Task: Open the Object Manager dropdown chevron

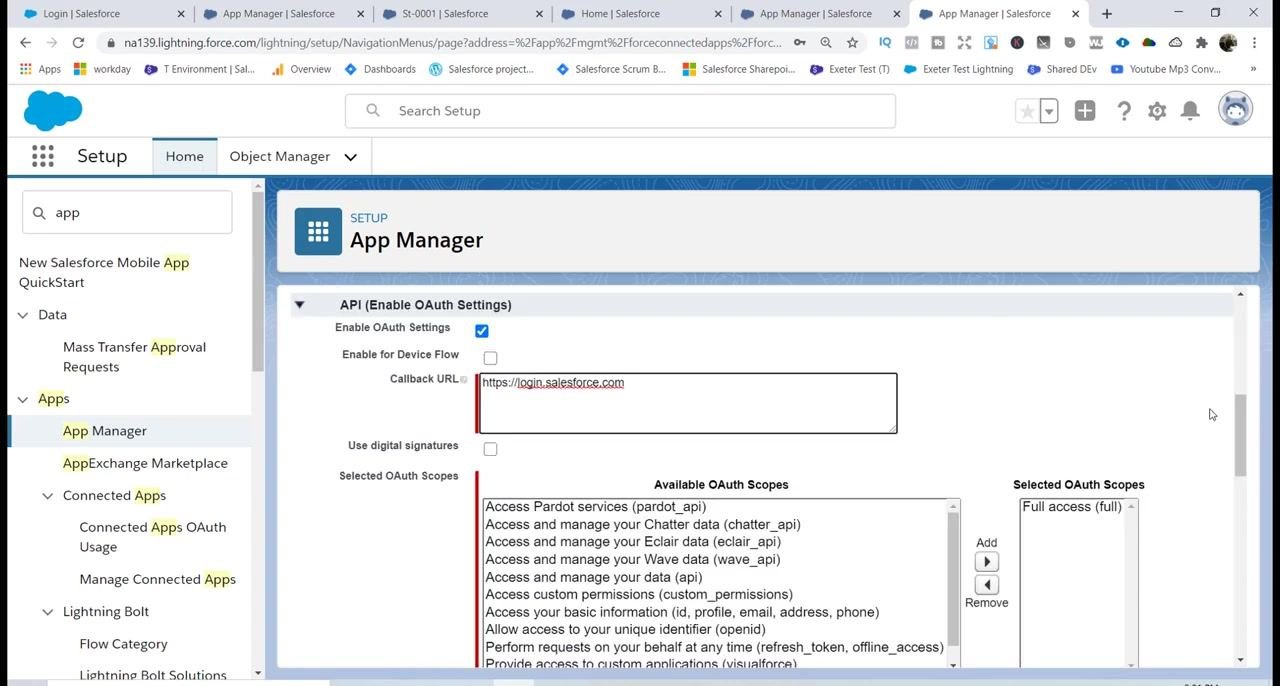Action: click(350, 157)
